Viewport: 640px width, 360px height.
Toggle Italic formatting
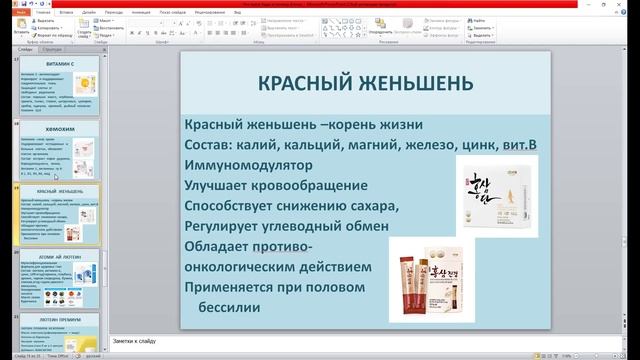140,33
